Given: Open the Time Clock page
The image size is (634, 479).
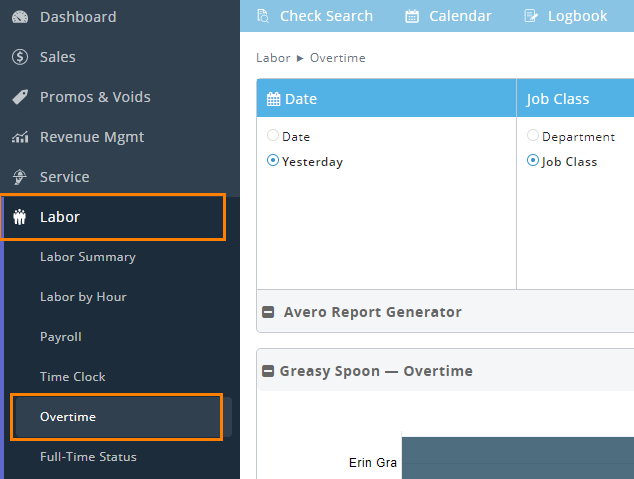Looking at the screenshot, I should point(72,377).
